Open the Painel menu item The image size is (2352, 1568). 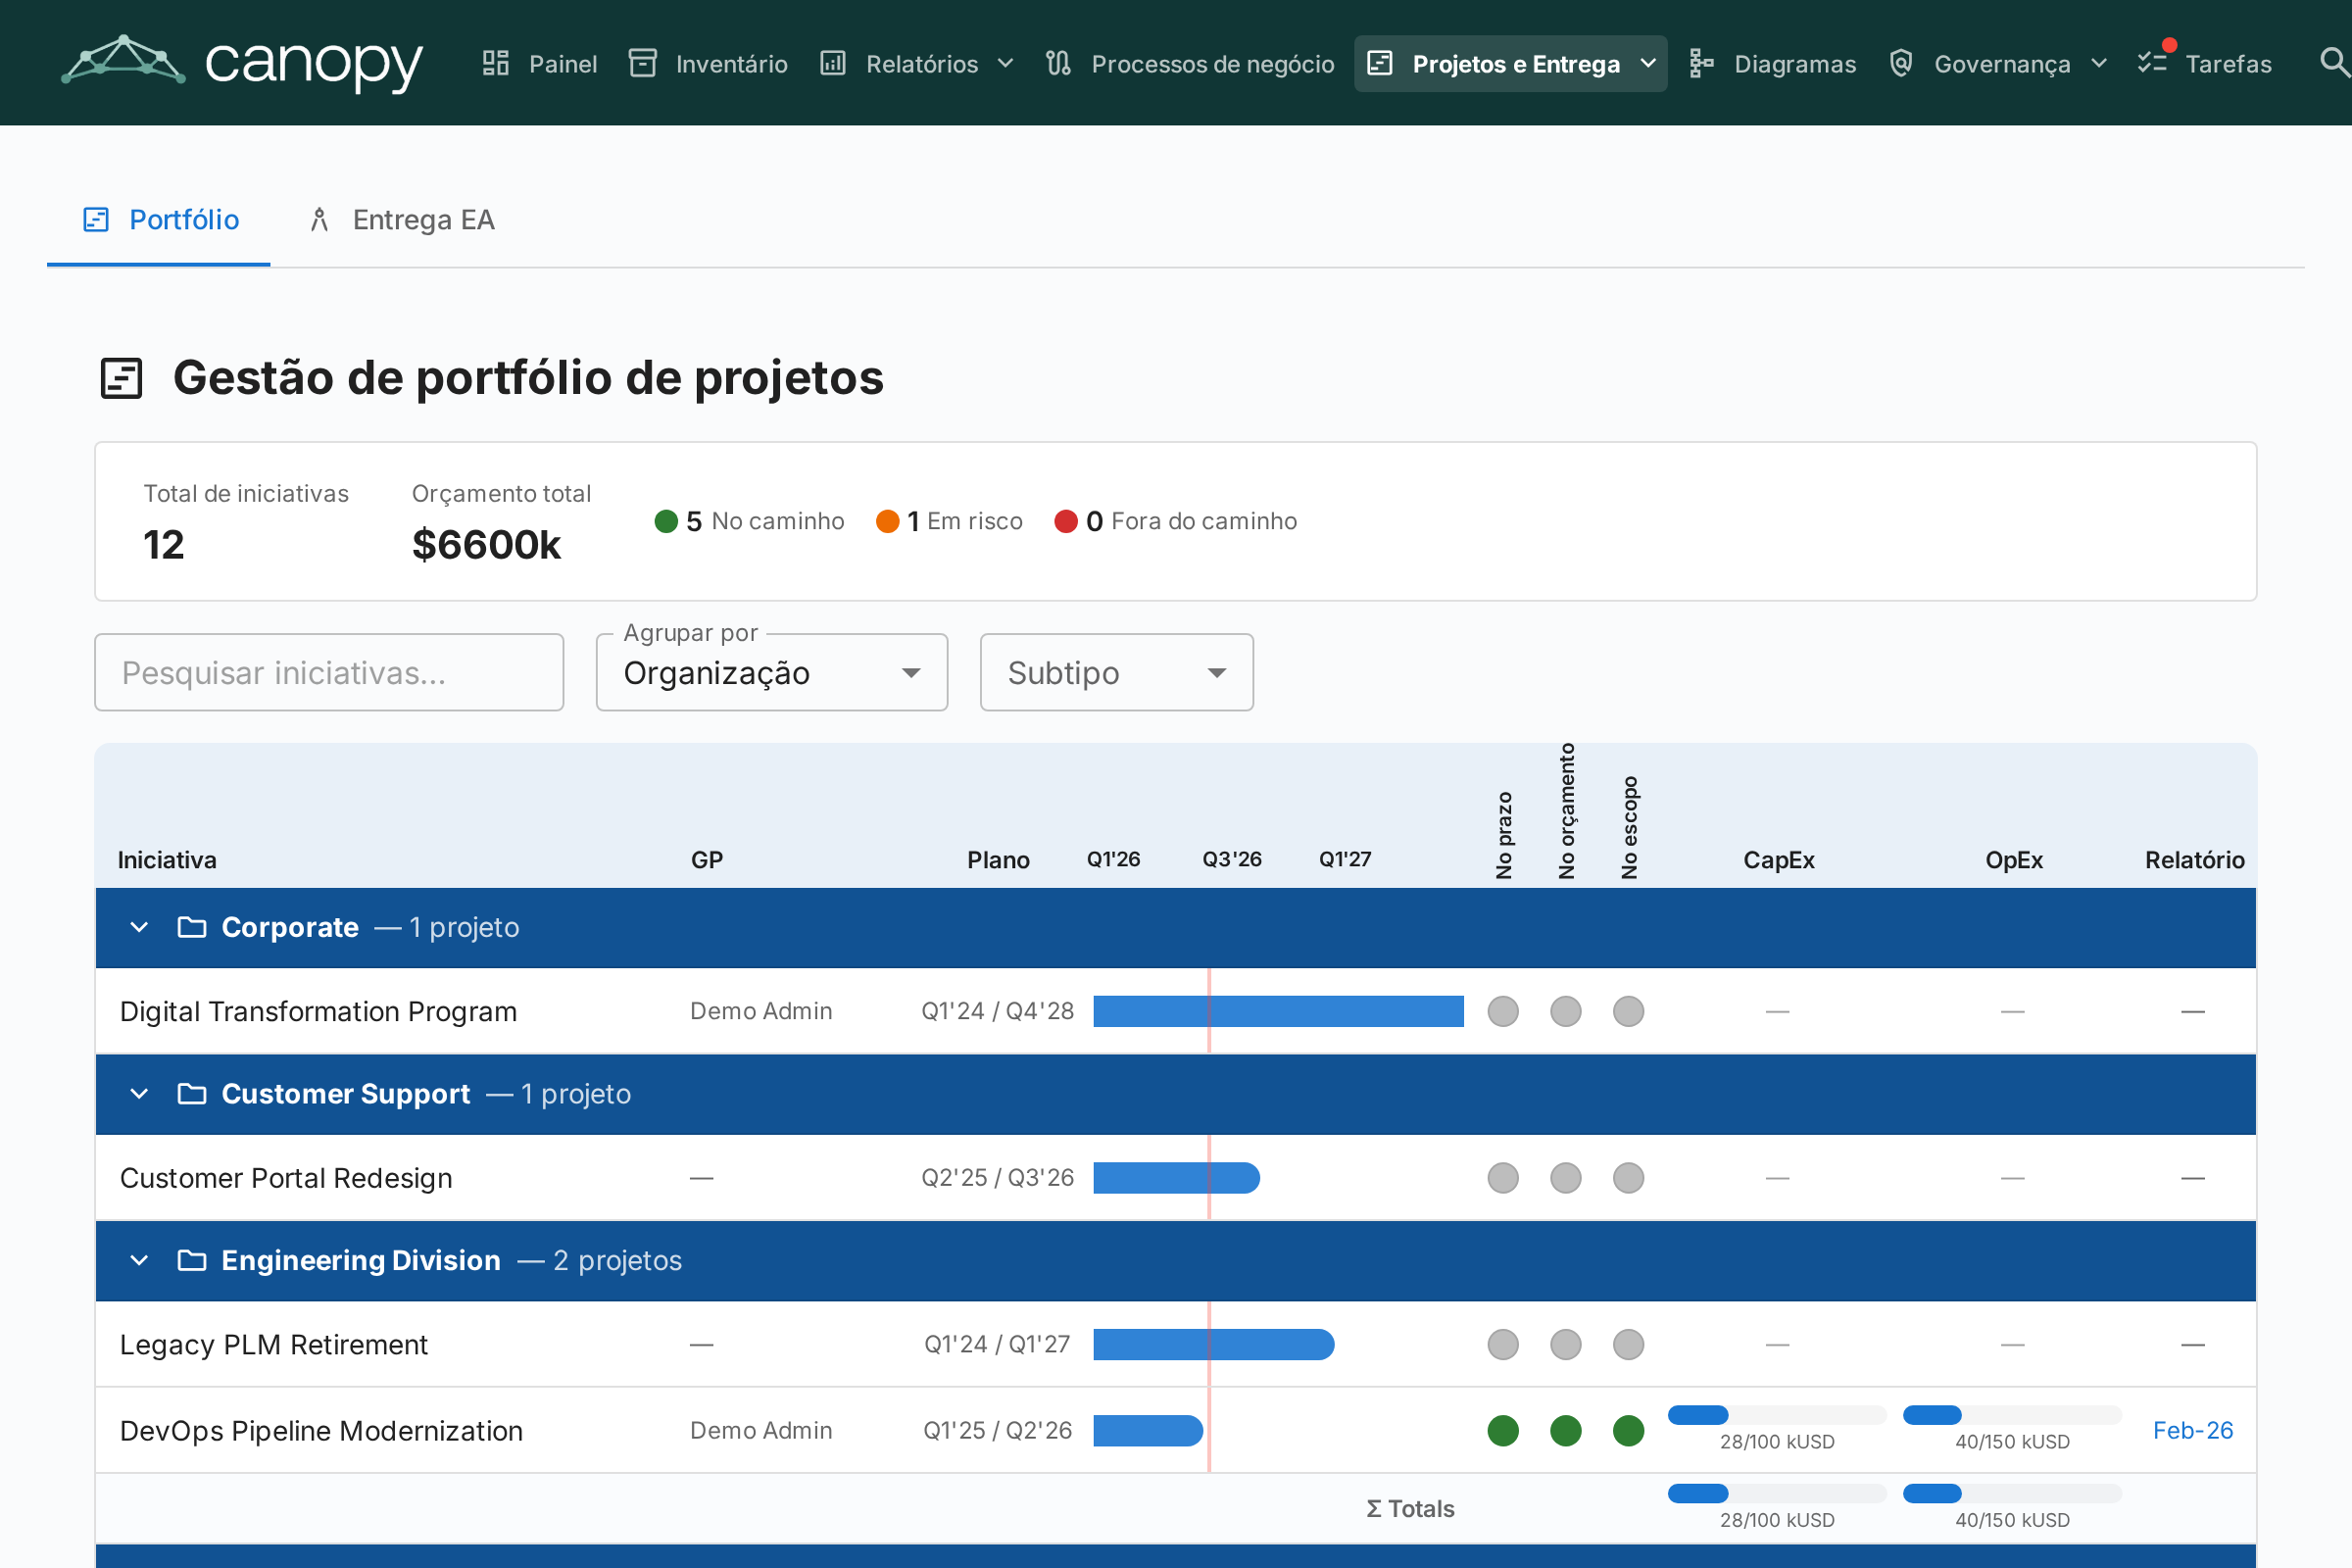click(x=540, y=64)
